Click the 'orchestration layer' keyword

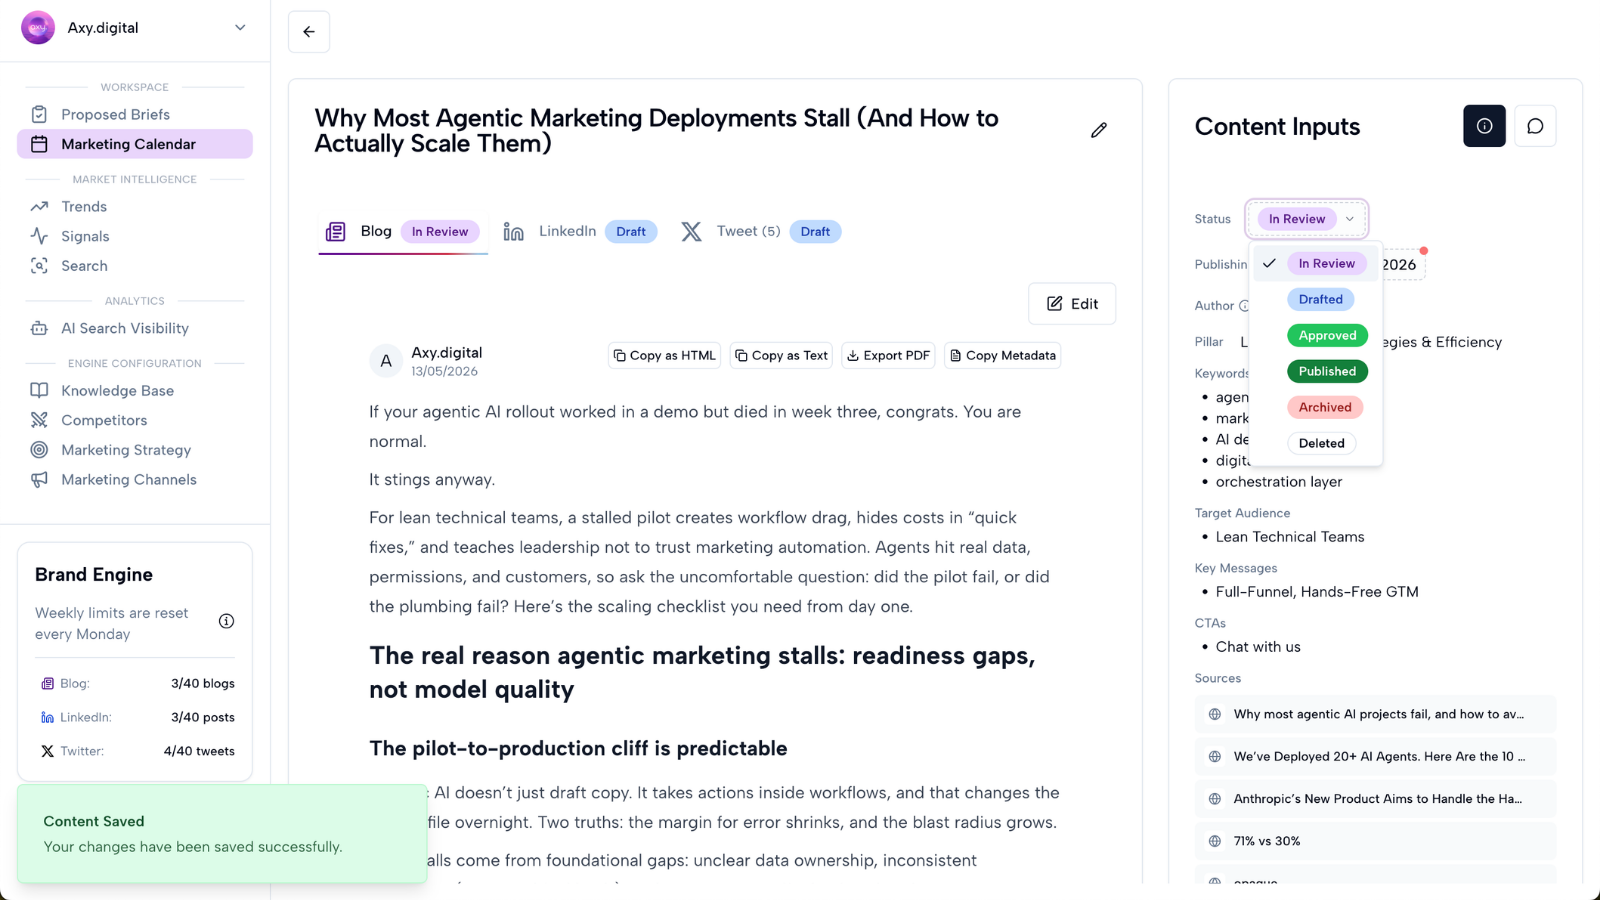(1279, 482)
